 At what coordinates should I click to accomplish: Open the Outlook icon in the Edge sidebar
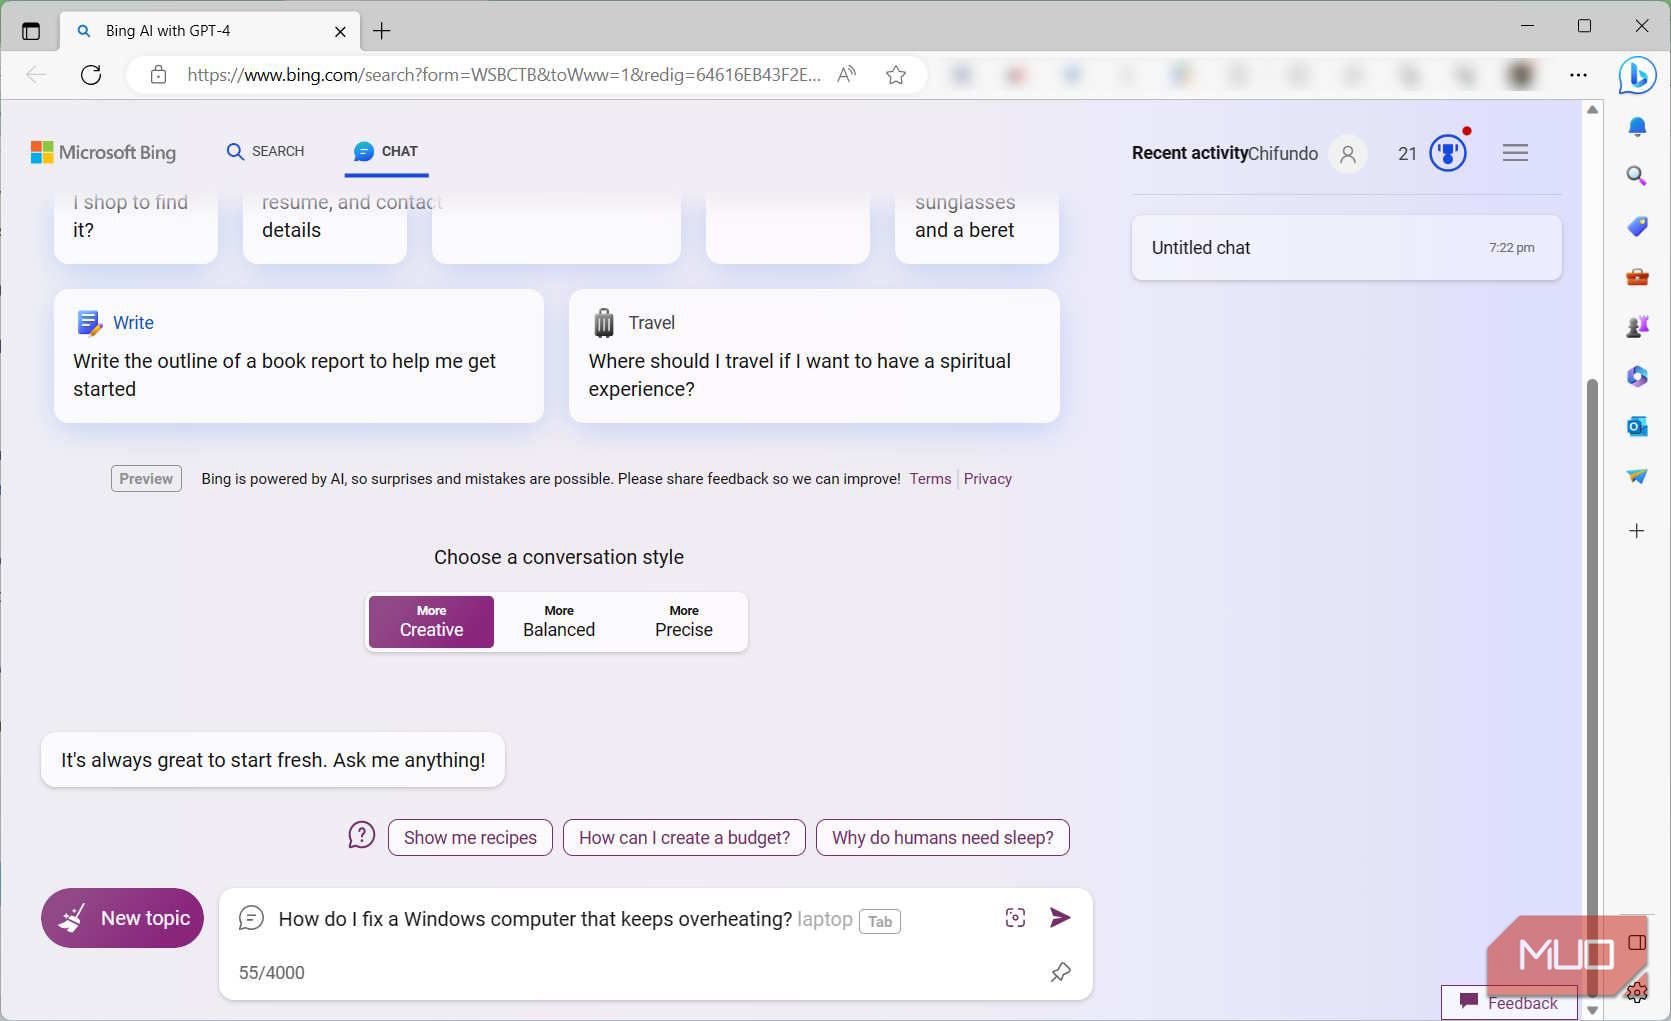pos(1637,426)
